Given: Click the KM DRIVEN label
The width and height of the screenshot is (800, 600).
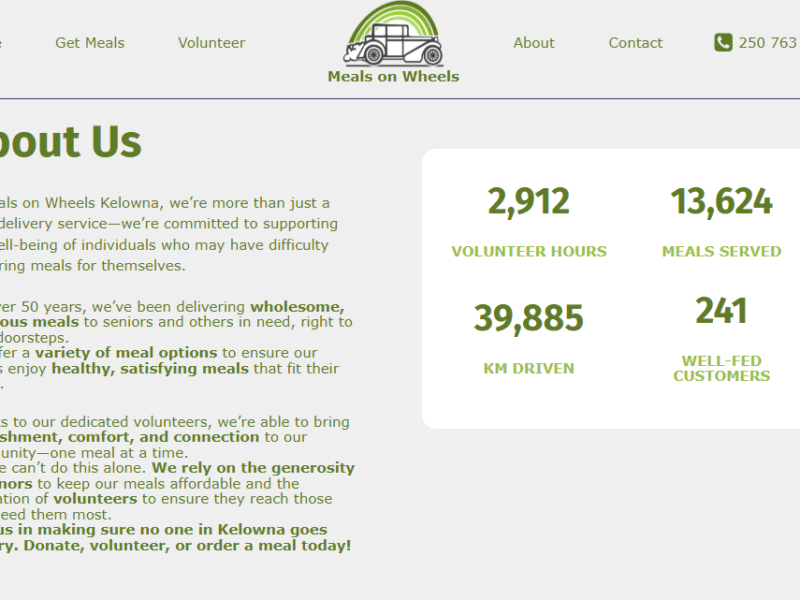Looking at the screenshot, I should (x=529, y=368).
